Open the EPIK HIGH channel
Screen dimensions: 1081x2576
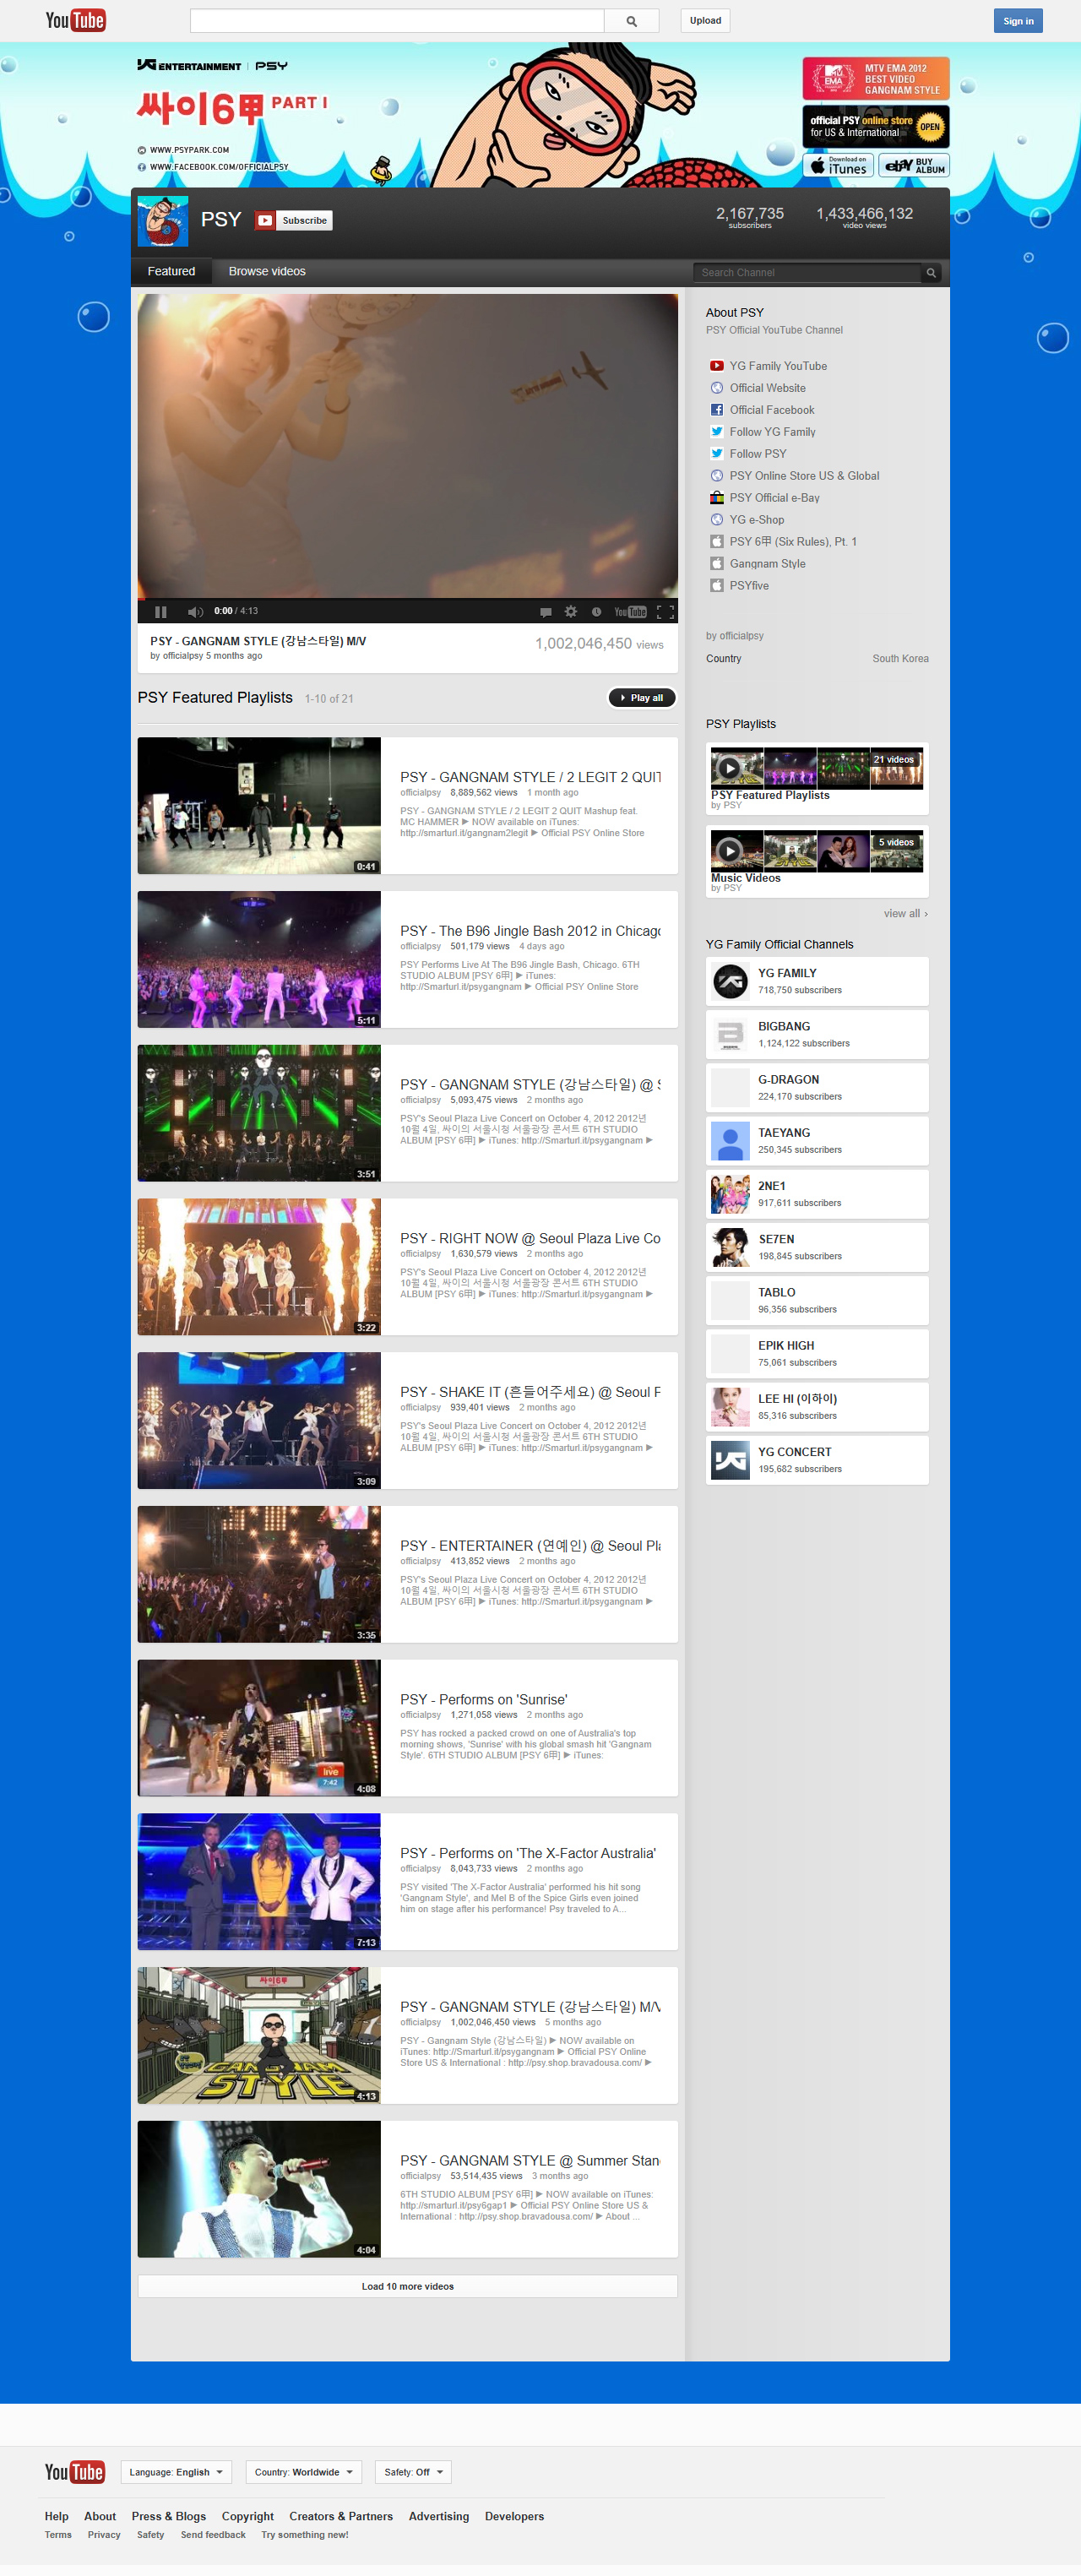tap(817, 1354)
